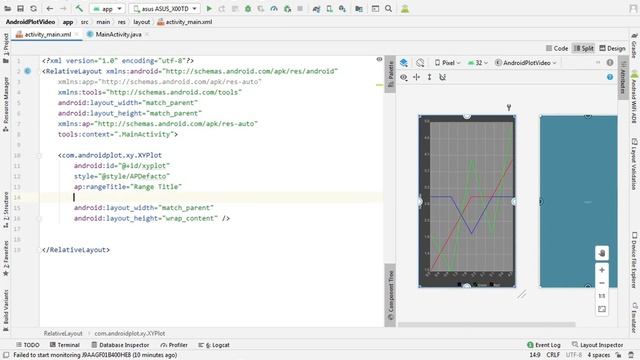Screen dimensions: 640x360
Task: Select the activity_main.xml editor tab
Action: pos(48,35)
